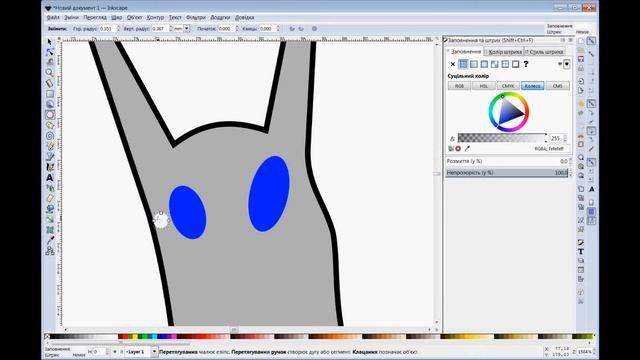Click the horizontal radius input field
Image resolution: width=640 pixels, height=360 pixels.
click(x=108, y=29)
